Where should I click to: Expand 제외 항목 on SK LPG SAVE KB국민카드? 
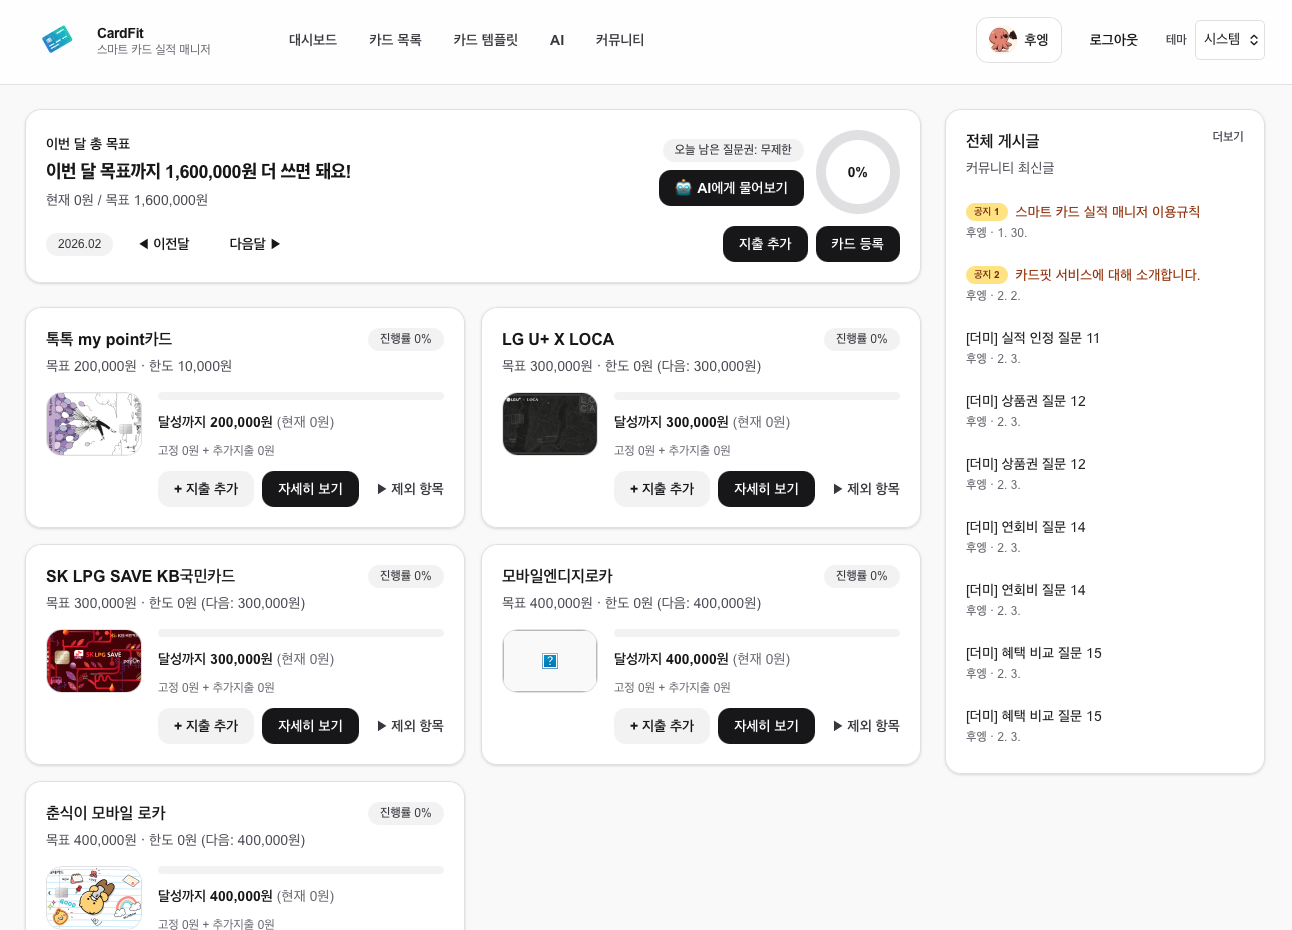409,726
